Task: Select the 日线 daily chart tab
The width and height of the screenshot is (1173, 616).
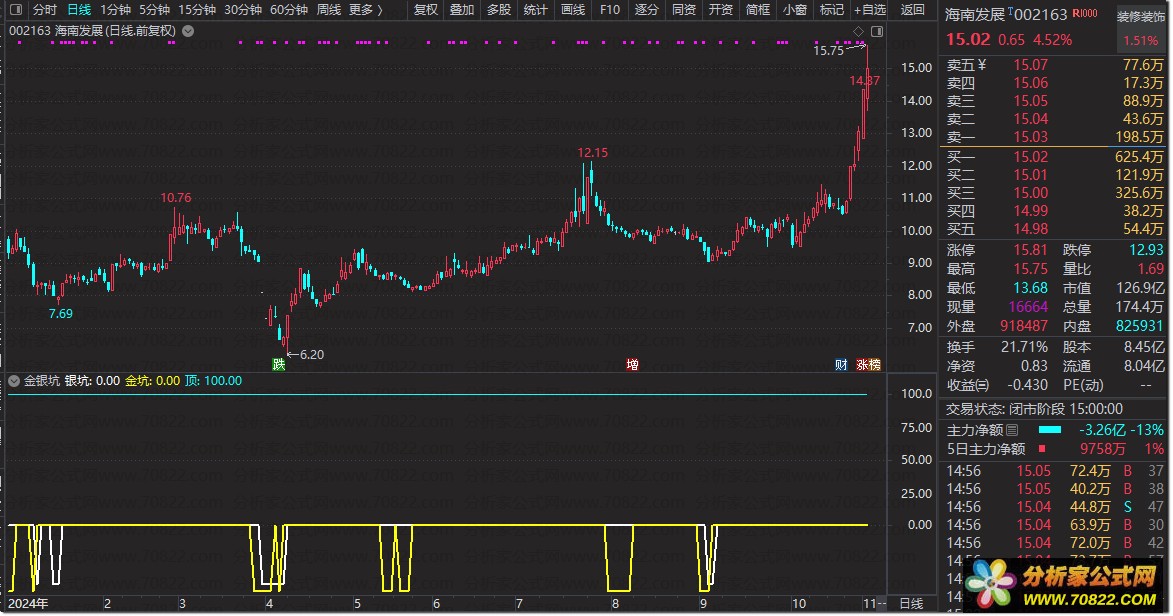Action: (x=79, y=10)
